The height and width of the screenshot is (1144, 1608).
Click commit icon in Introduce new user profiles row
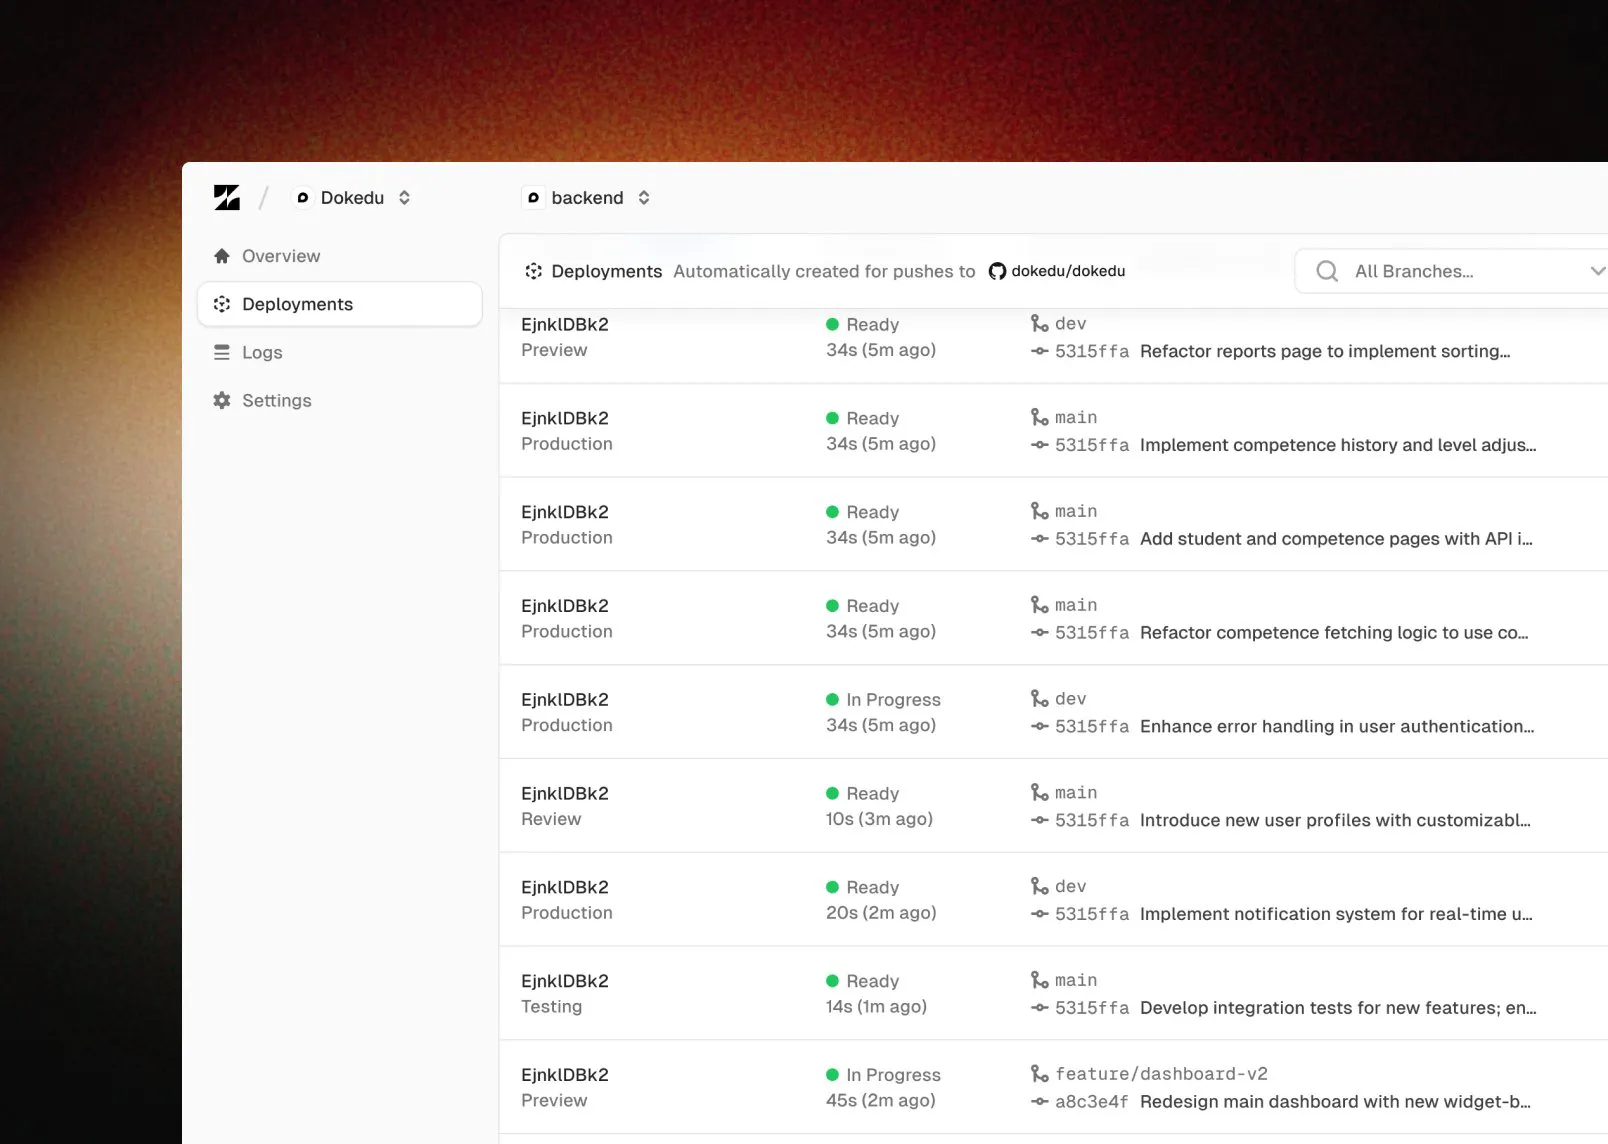1040,820
